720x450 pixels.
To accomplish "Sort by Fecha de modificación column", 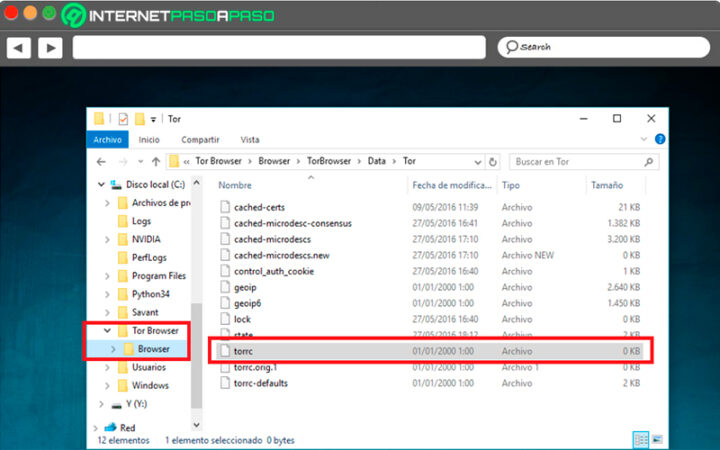I will [452, 185].
